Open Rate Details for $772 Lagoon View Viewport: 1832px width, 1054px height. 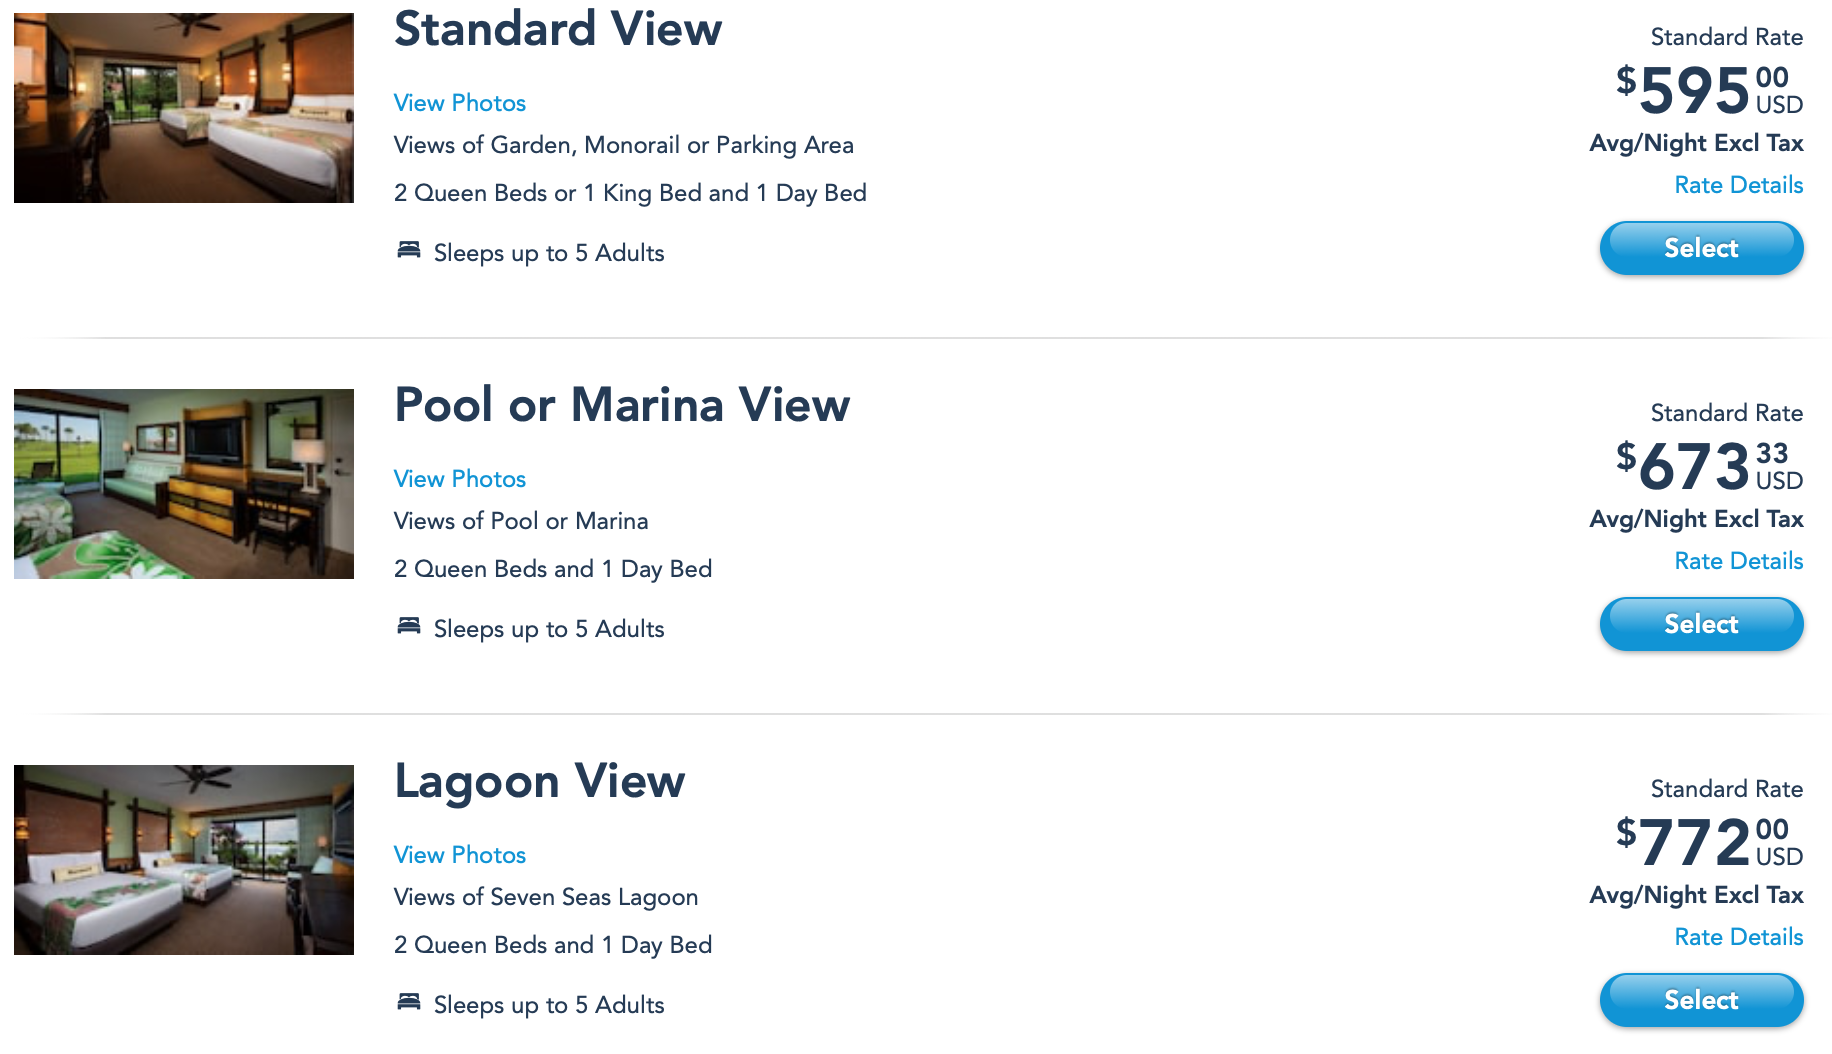(x=1738, y=937)
